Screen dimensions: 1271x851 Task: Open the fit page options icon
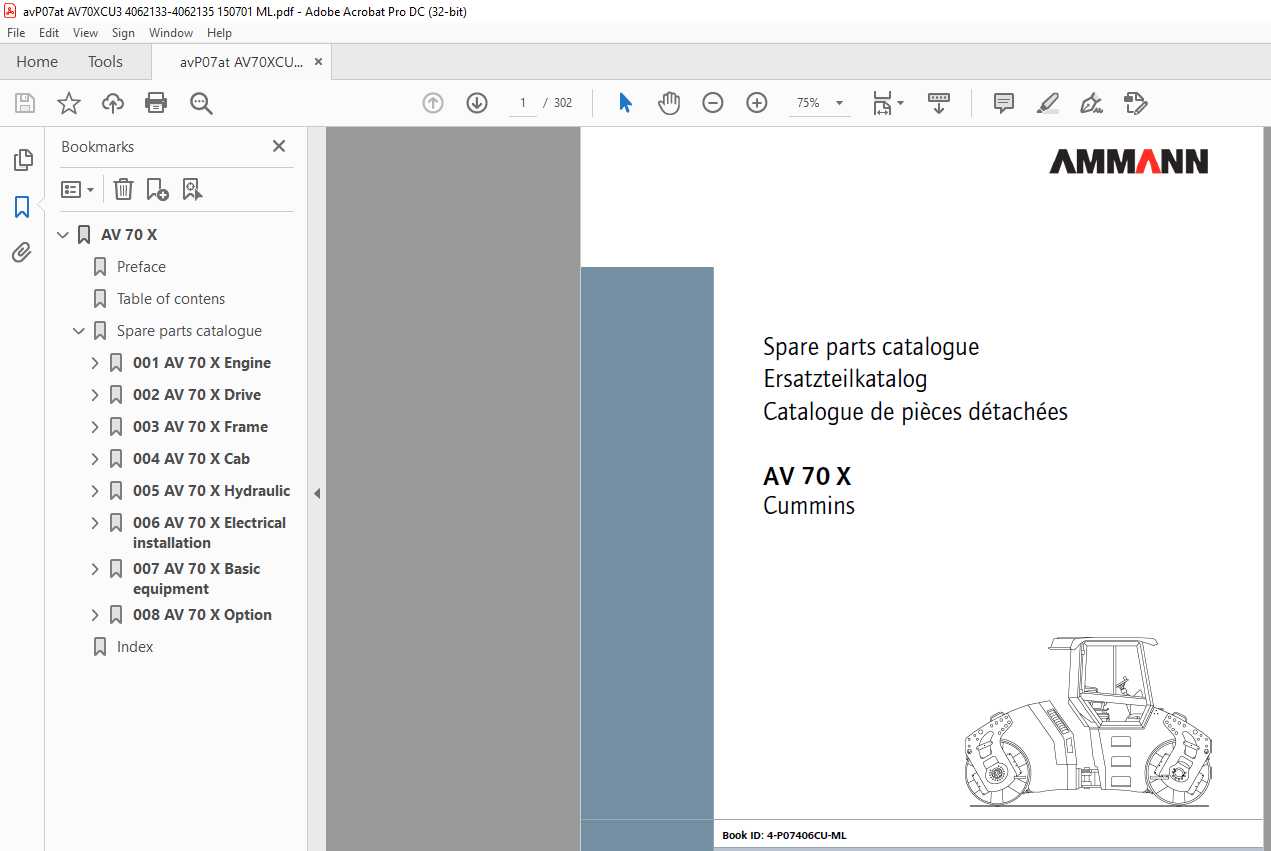pyautogui.click(x=887, y=103)
